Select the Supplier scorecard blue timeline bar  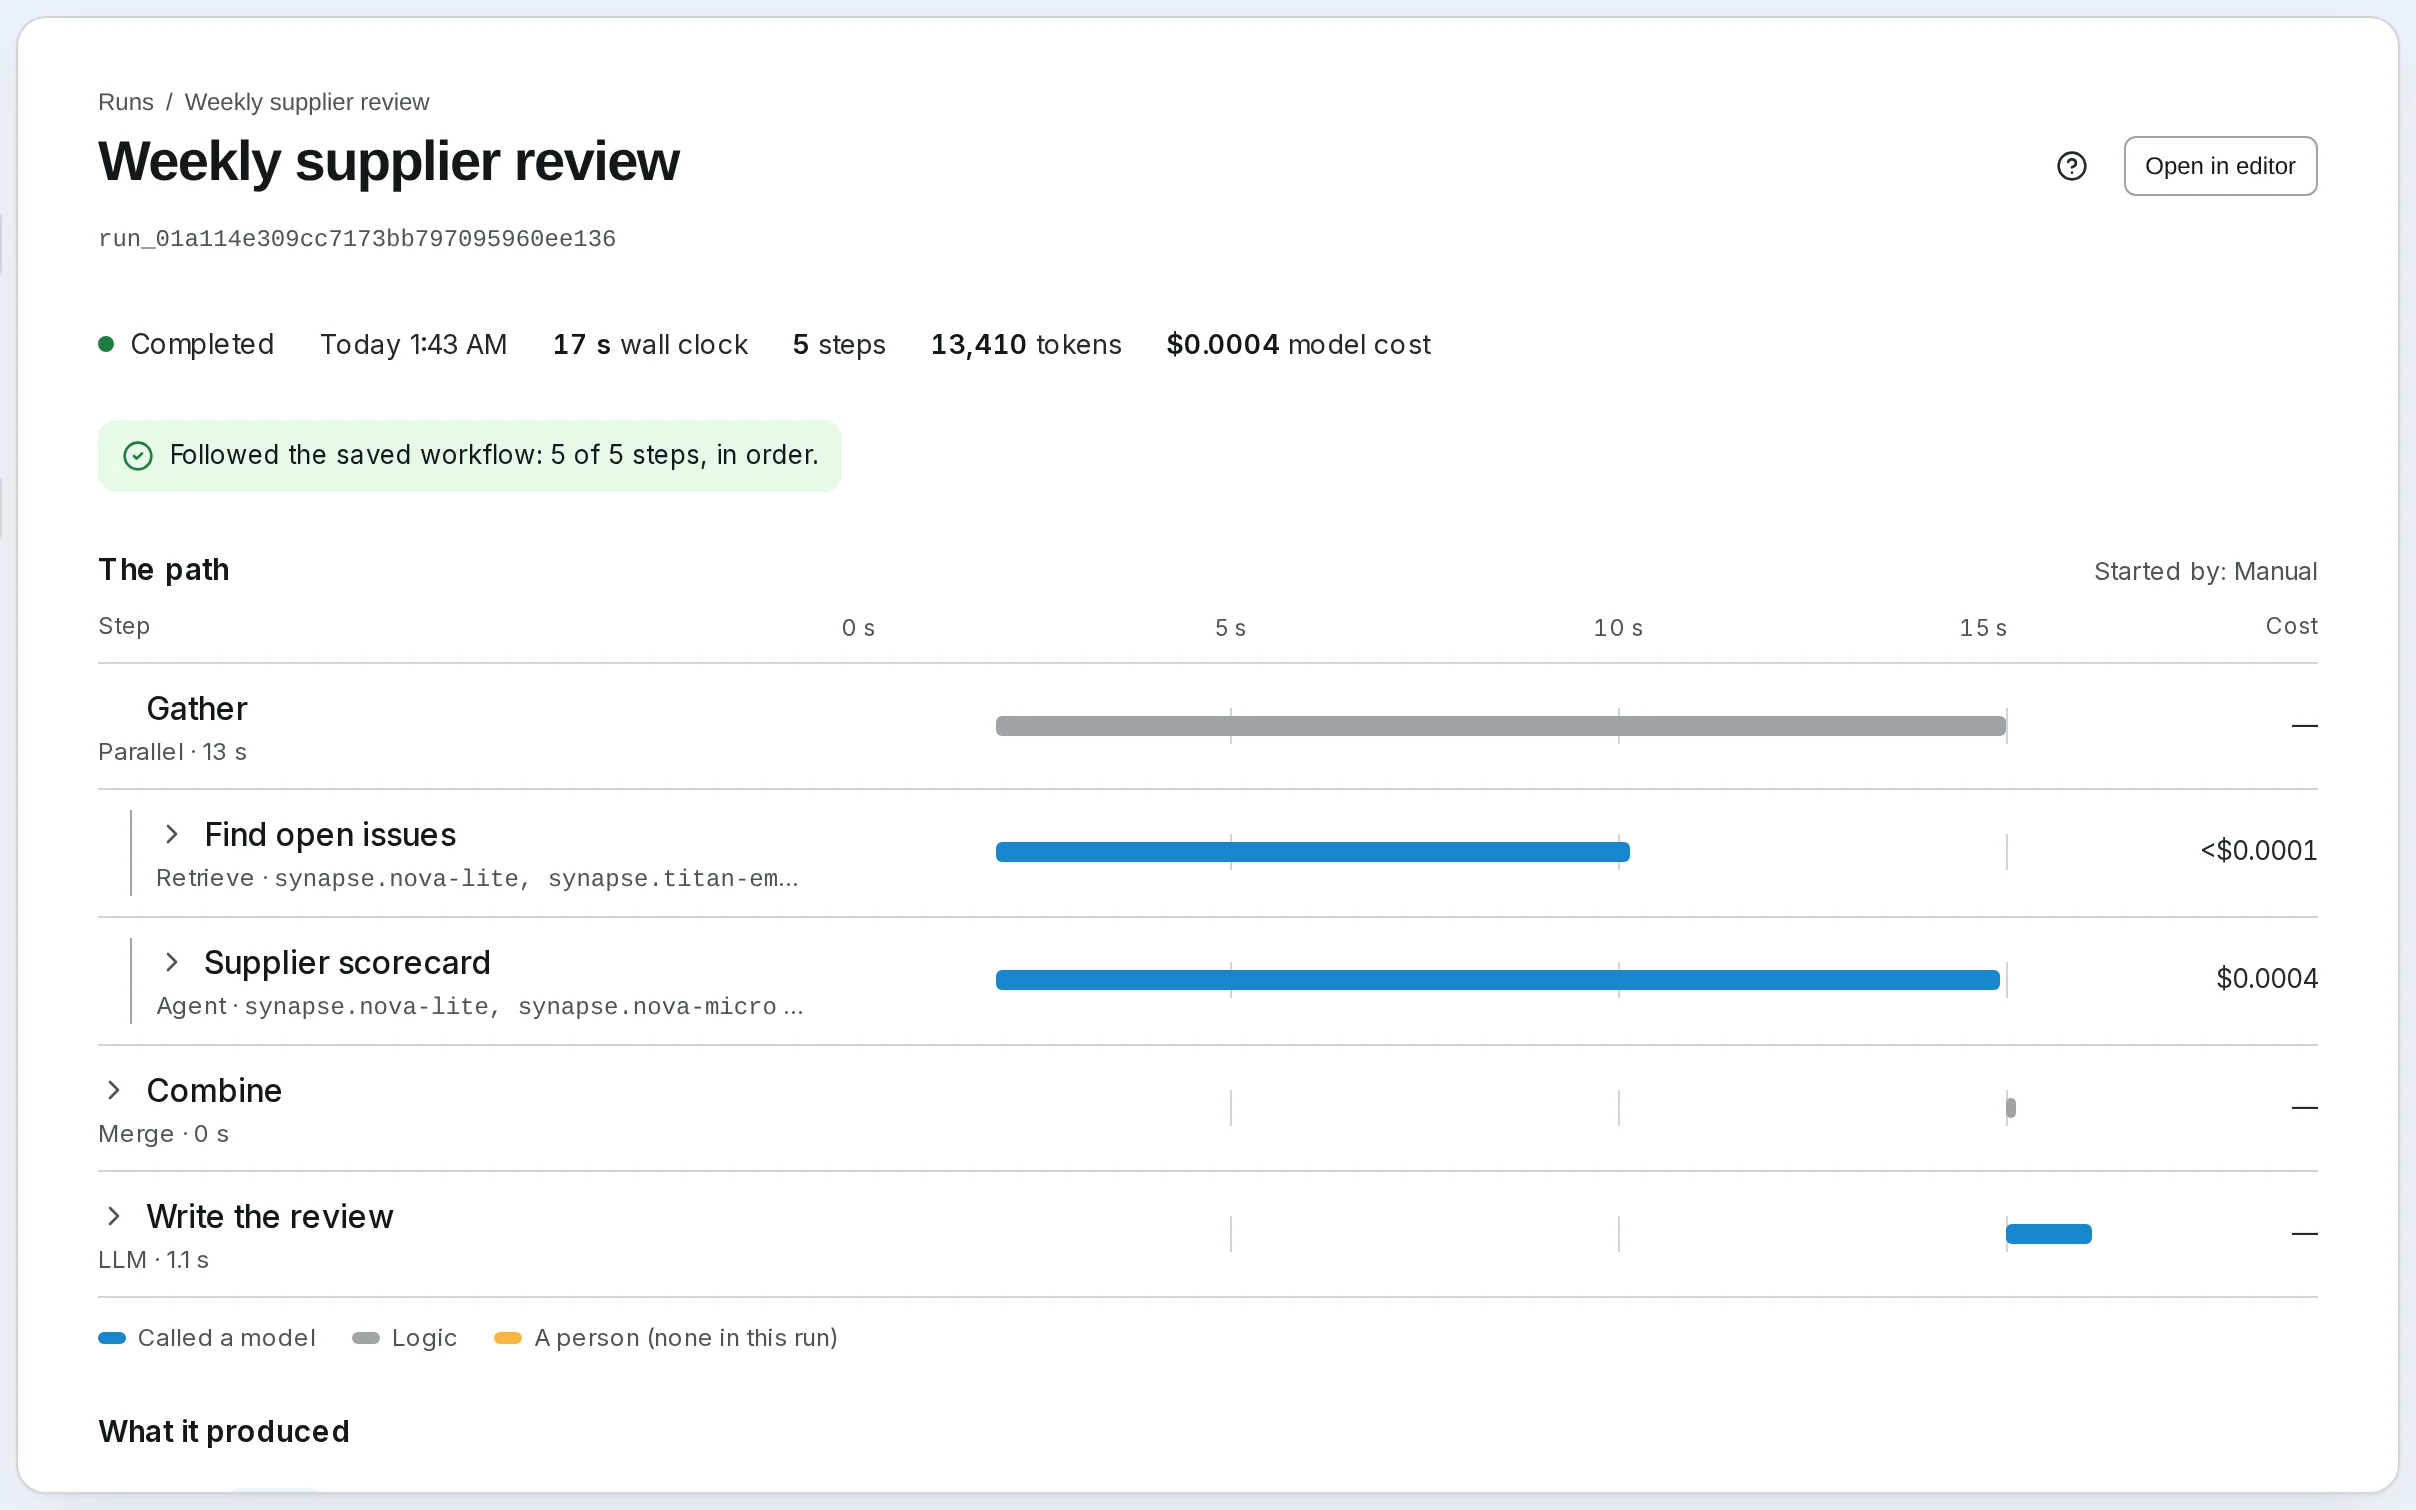pyautogui.click(x=1498, y=980)
